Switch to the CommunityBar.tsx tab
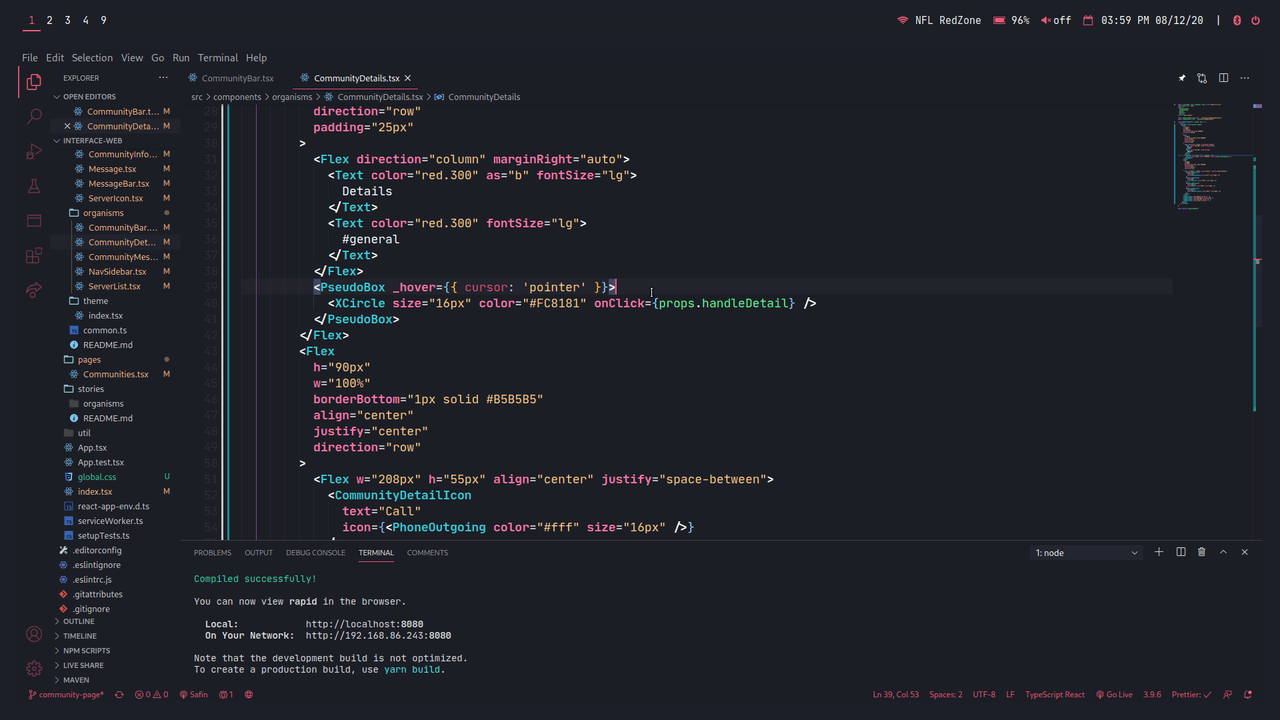This screenshot has height=720, width=1280. (237, 78)
